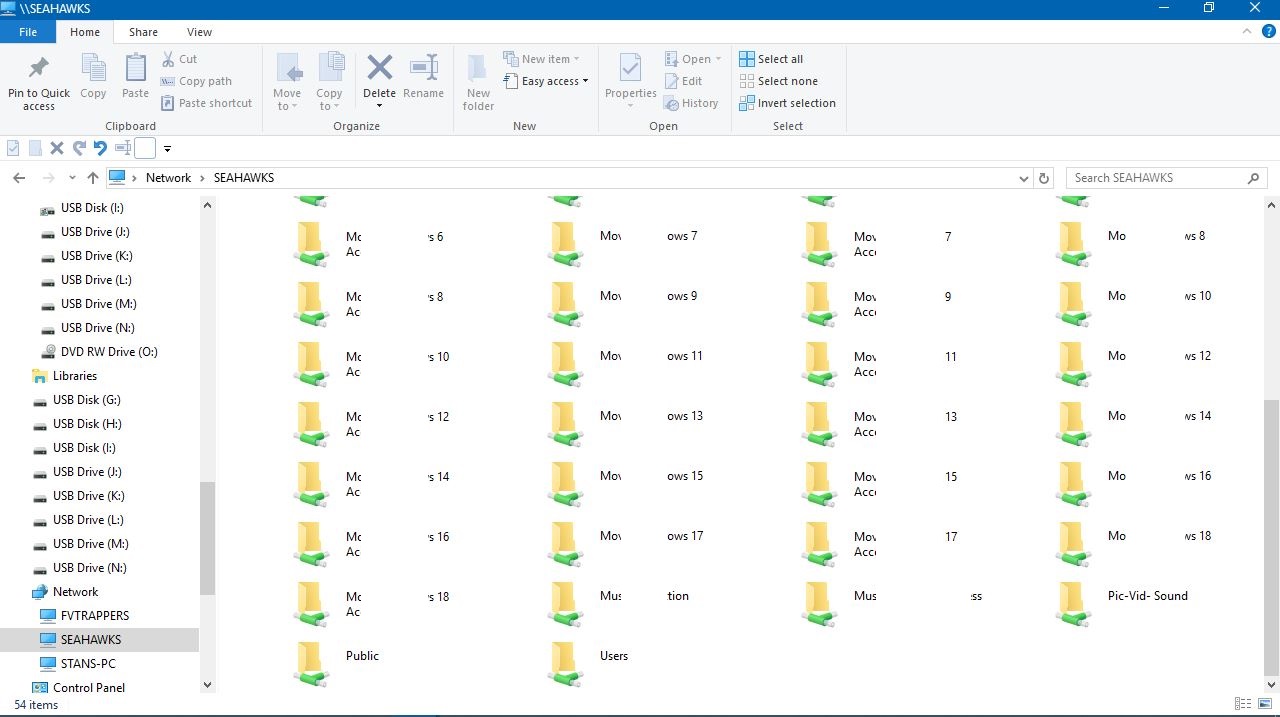Image resolution: width=1280 pixels, height=717 pixels.
Task: Switch to the View ribbon tab
Action: [x=199, y=32]
